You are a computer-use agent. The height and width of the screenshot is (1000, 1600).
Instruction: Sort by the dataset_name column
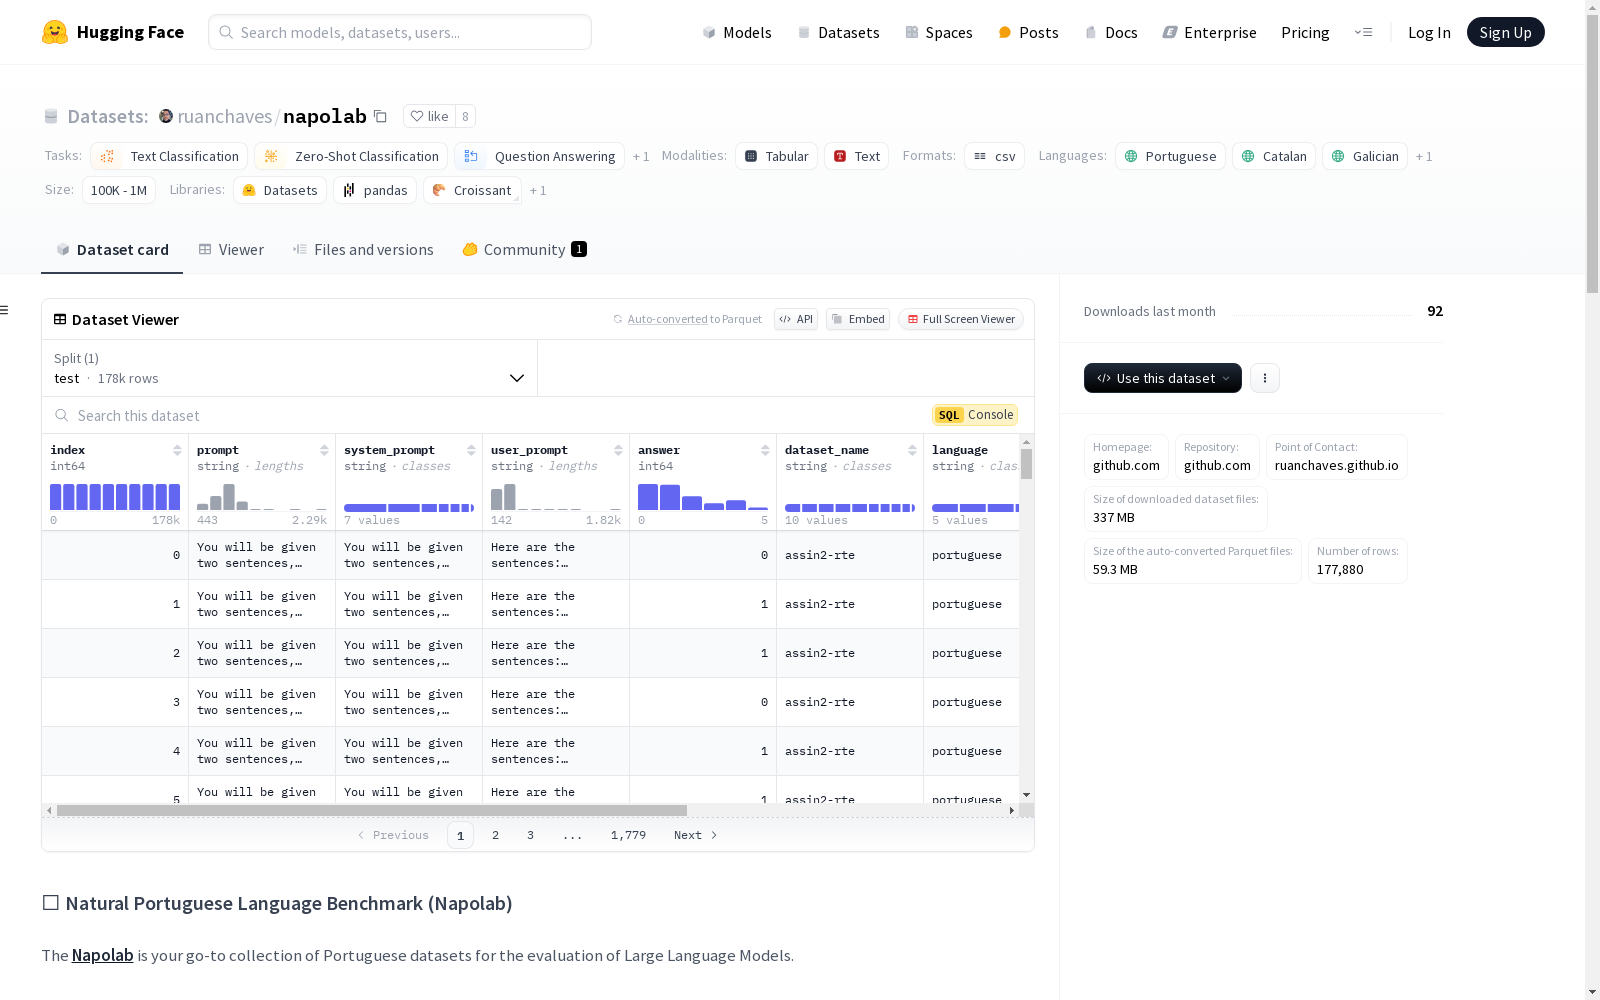(912, 450)
